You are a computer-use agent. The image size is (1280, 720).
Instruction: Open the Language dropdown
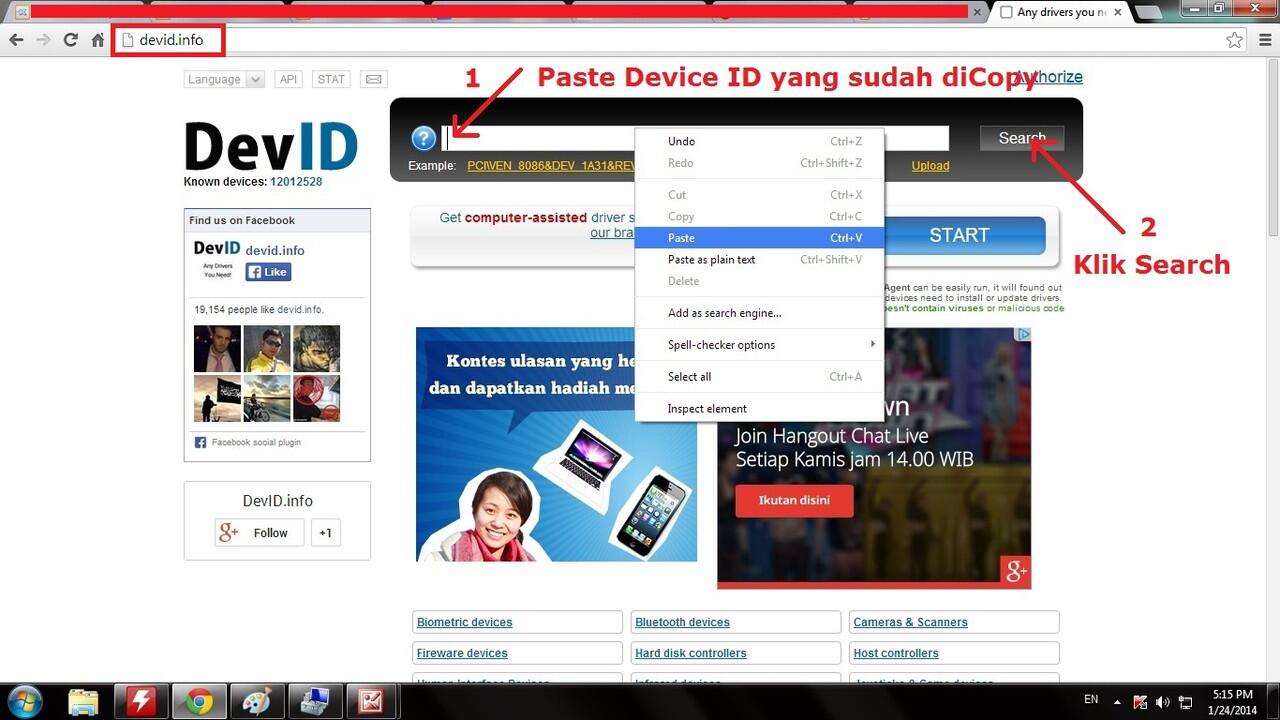[222, 79]
